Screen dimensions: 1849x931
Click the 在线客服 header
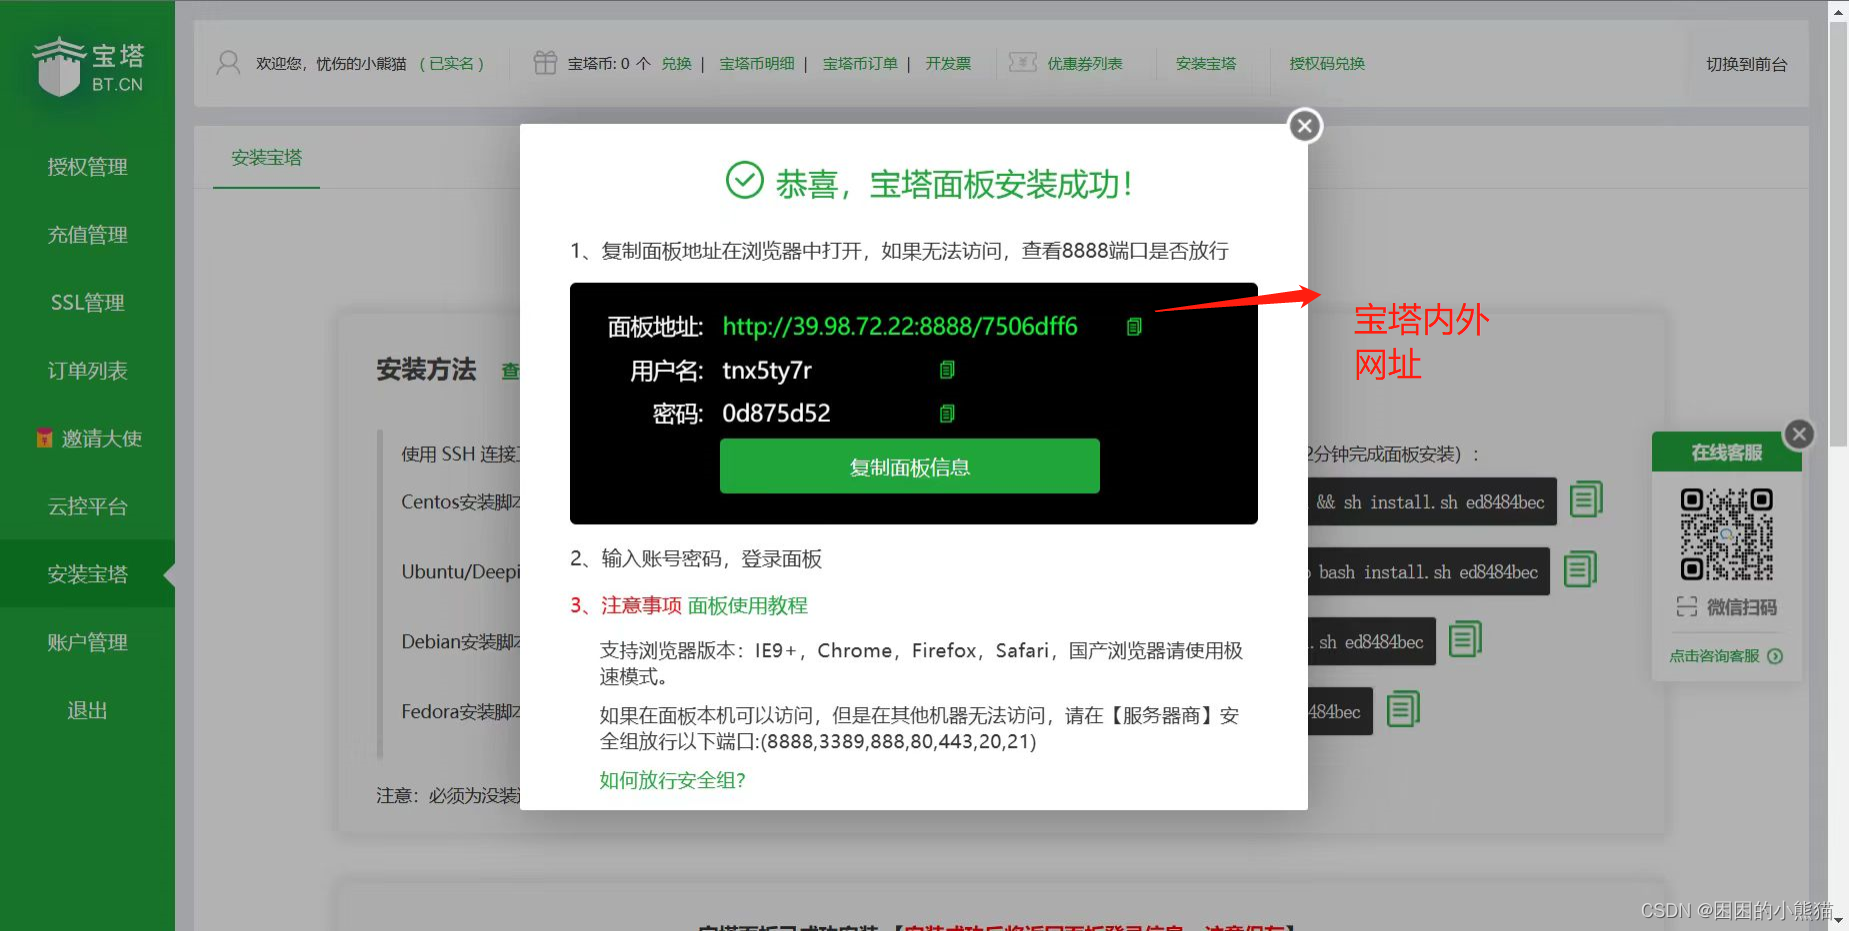[x=1726, y=452]
